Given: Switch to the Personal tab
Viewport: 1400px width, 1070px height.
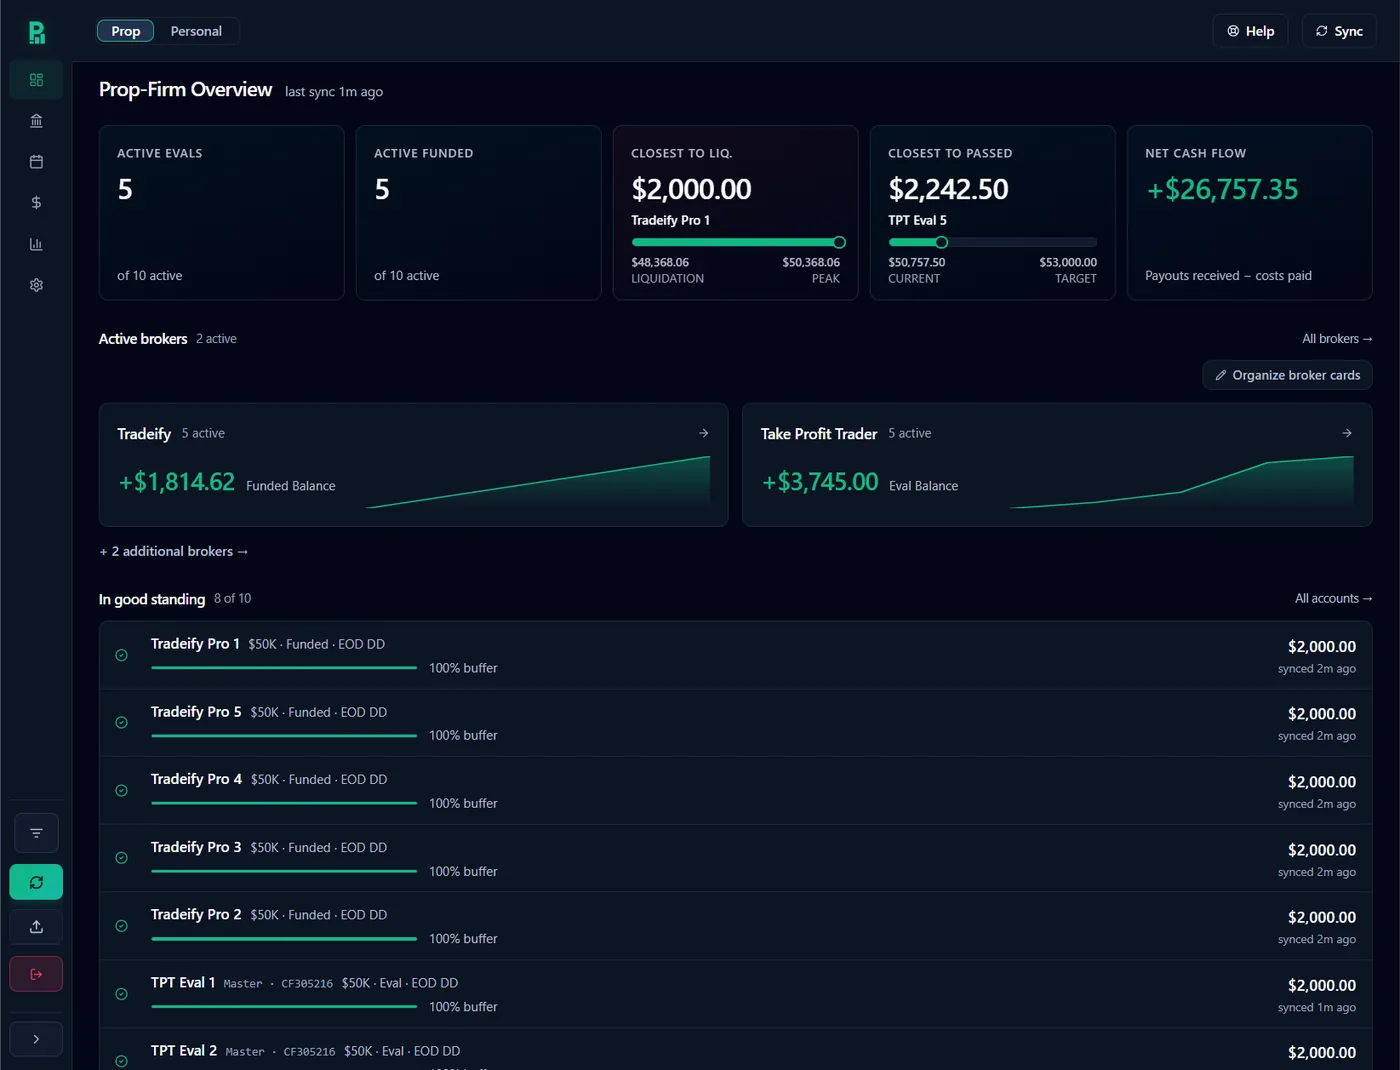Looking at the screenshot, I should tap(196, 31).
